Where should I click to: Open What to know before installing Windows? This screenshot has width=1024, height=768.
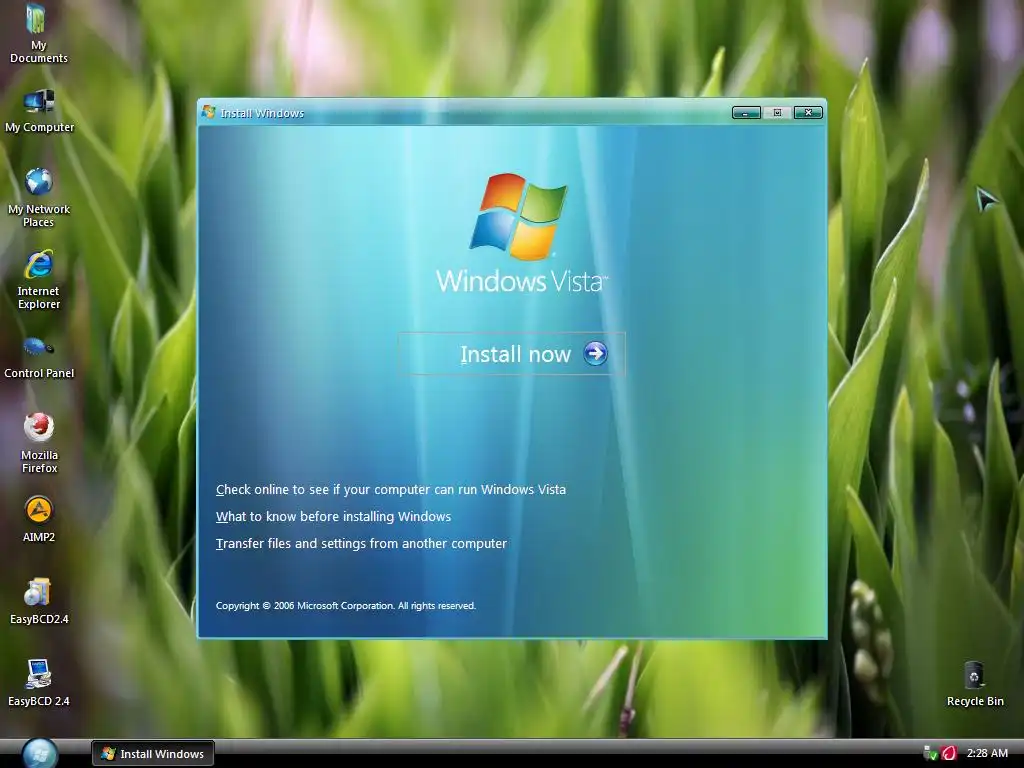(333, 517)
